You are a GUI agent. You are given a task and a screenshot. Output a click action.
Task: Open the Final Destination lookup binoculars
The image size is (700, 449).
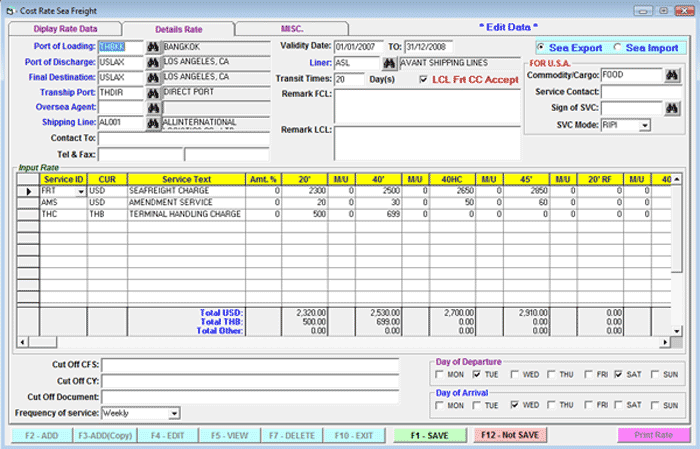[153, 78]
